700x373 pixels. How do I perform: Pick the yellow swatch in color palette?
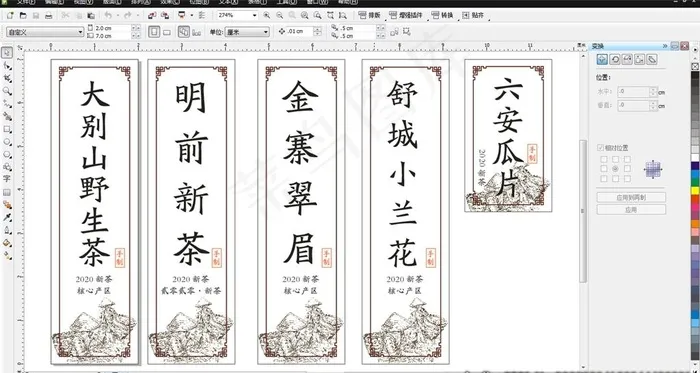(x=695, y=191)
